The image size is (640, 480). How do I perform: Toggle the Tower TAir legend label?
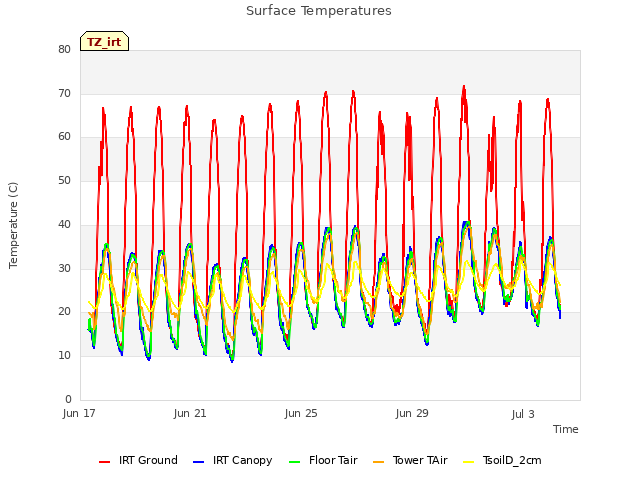pos(420,460)
